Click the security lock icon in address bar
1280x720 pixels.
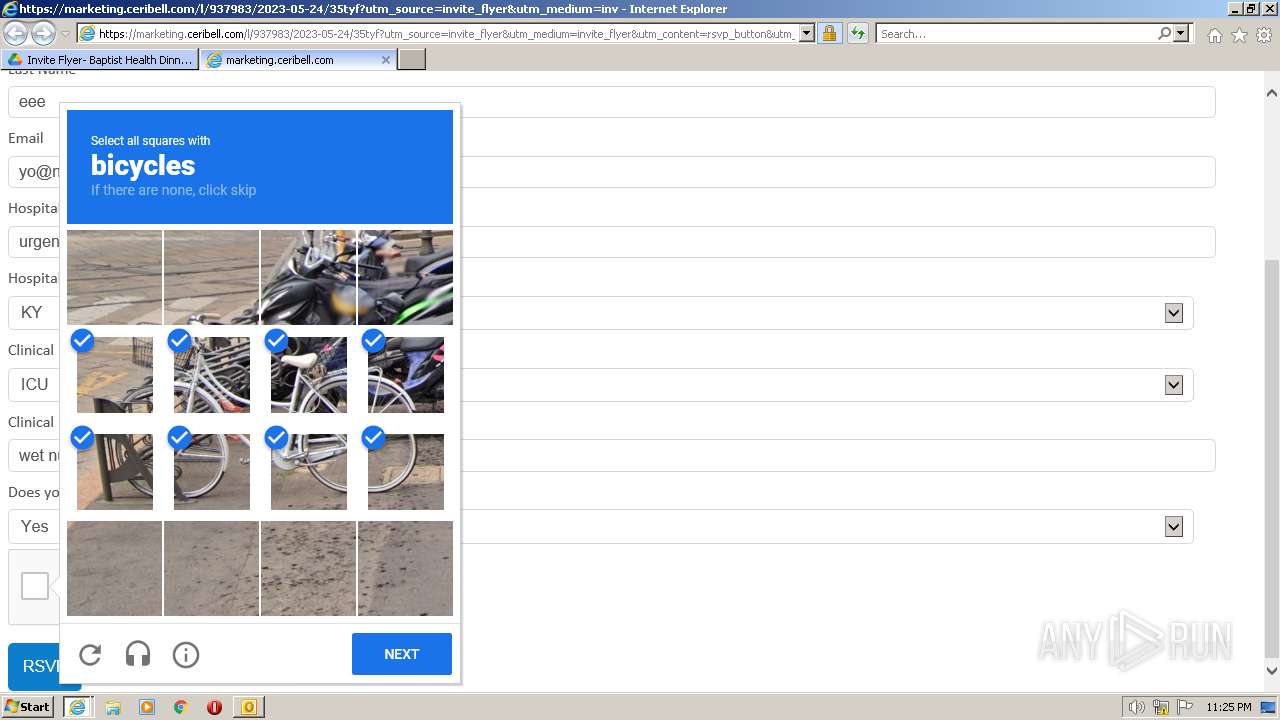coord(829,33)
